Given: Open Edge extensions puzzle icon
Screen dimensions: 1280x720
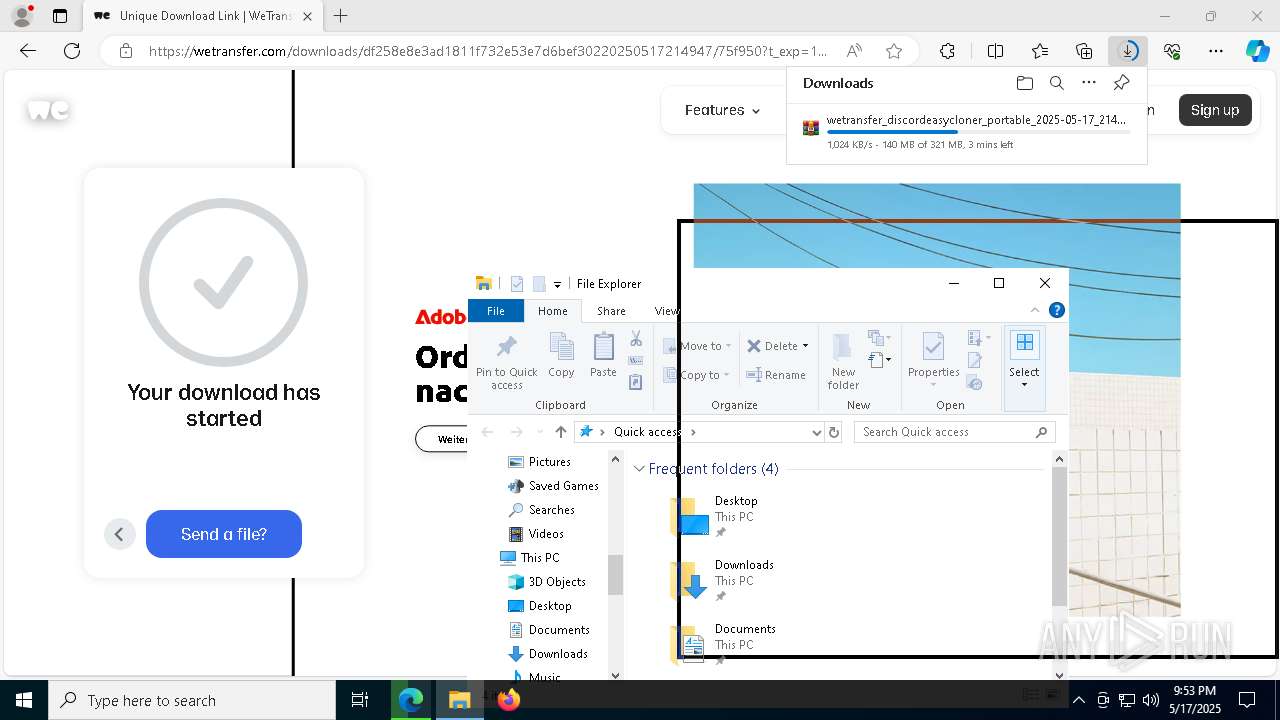Looking at the screenshot, I should tap(947, 51).
